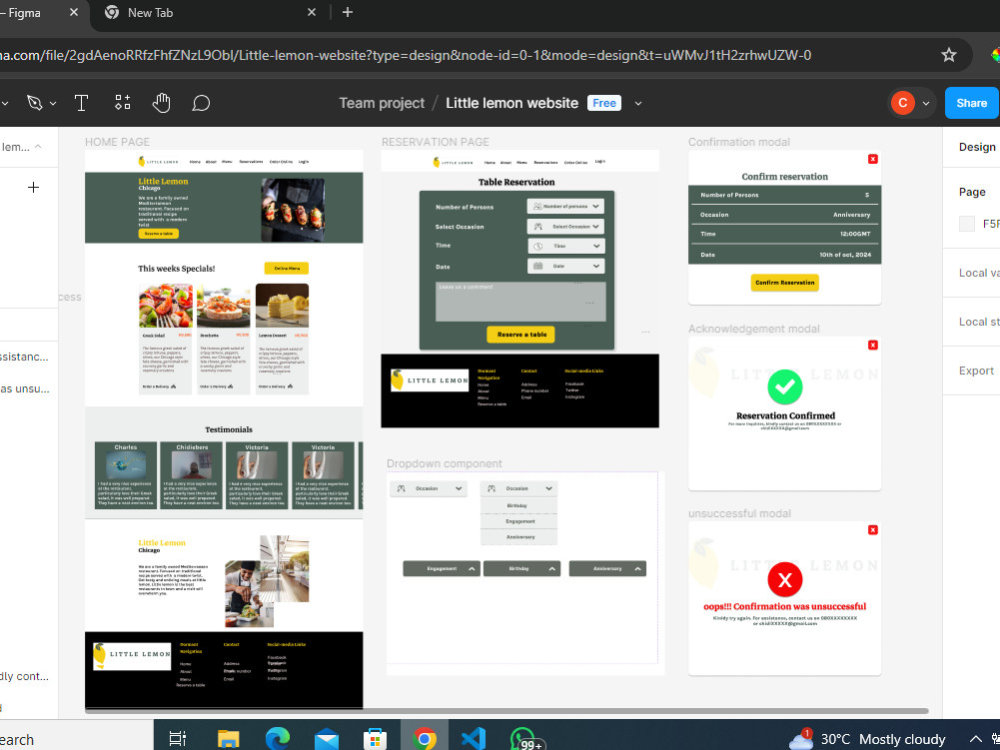Select the Hand tool
1000x750 pixels.
(x=161, y=103)
